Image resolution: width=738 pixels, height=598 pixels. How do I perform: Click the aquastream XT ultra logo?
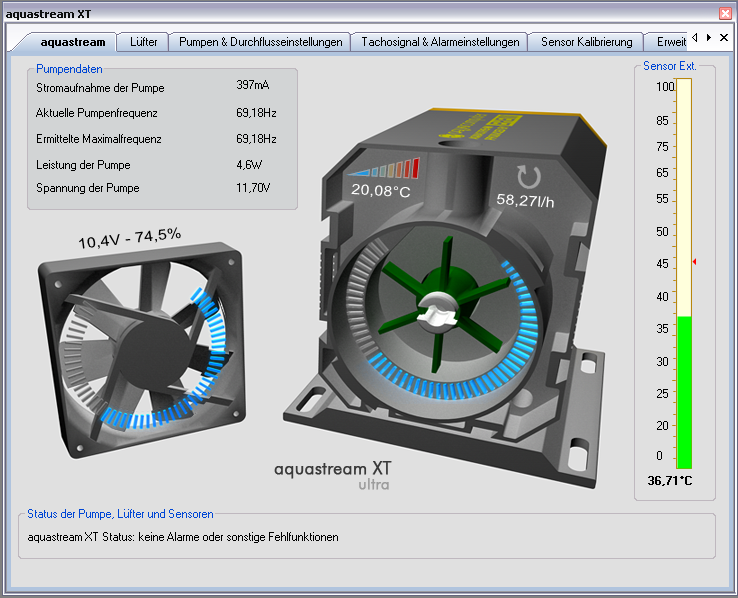[x=332, y=474]
